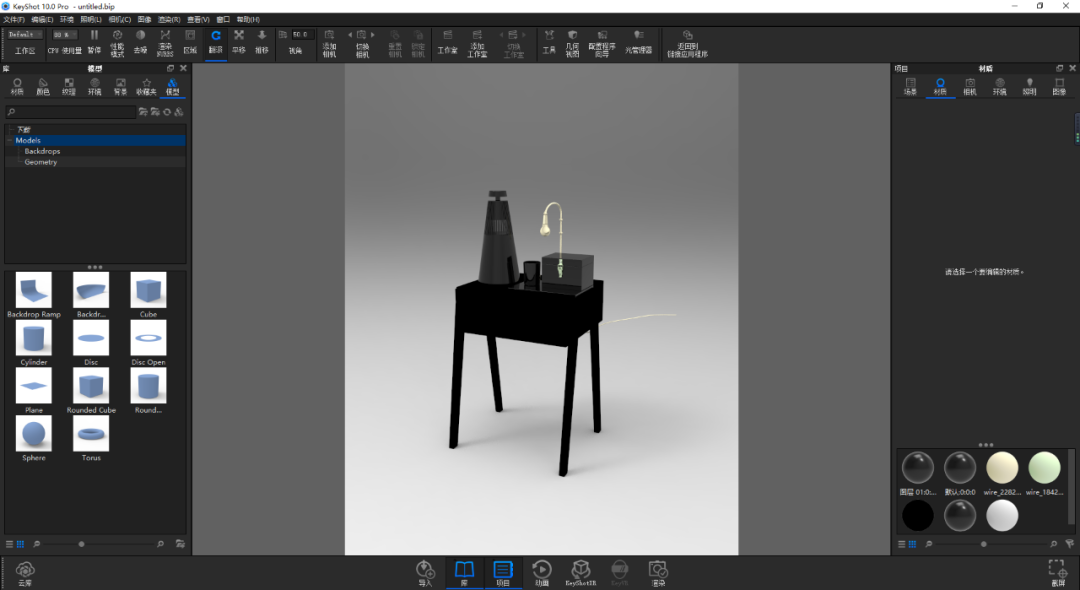Switch to the Camera tab in the project panel
1080x590 pixels.
point(970,86)
